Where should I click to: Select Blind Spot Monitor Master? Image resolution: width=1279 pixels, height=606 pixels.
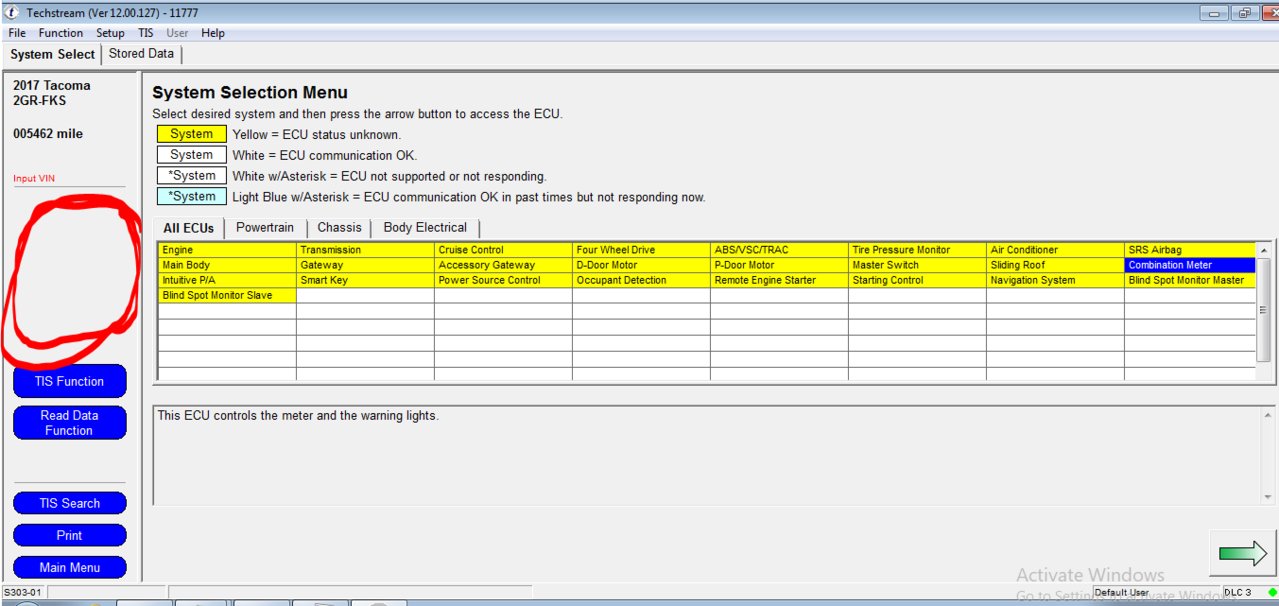1190,280
